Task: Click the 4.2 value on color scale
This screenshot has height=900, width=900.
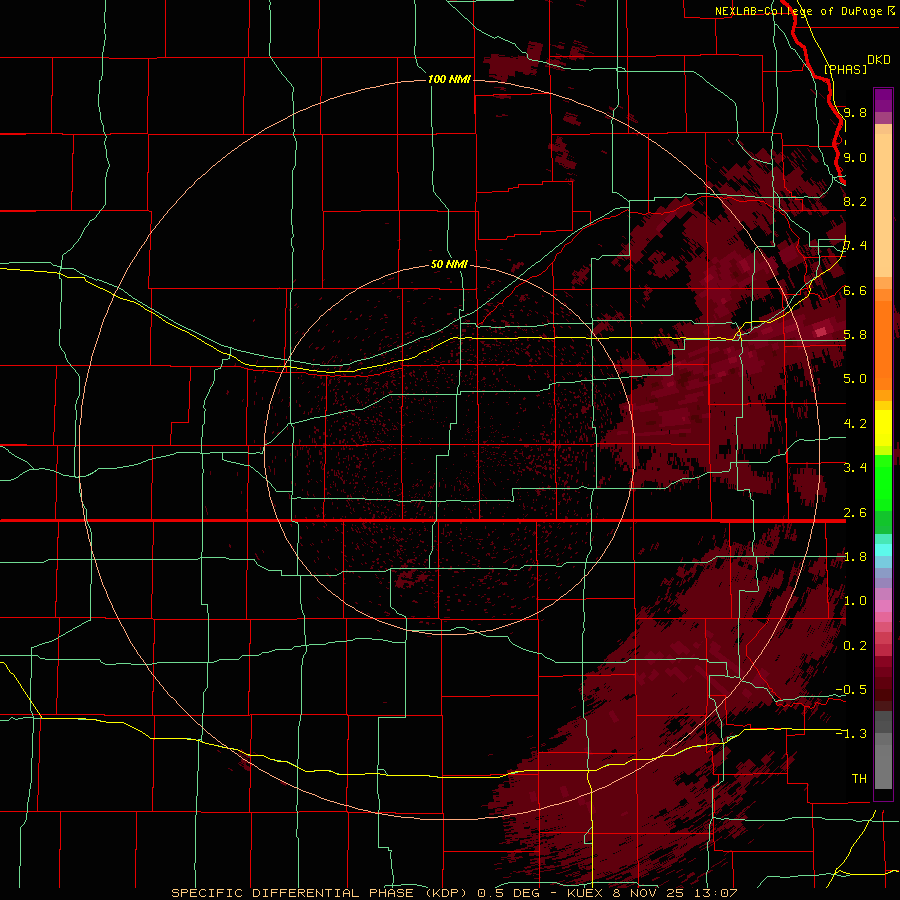Action: click(x=855, y=423)
